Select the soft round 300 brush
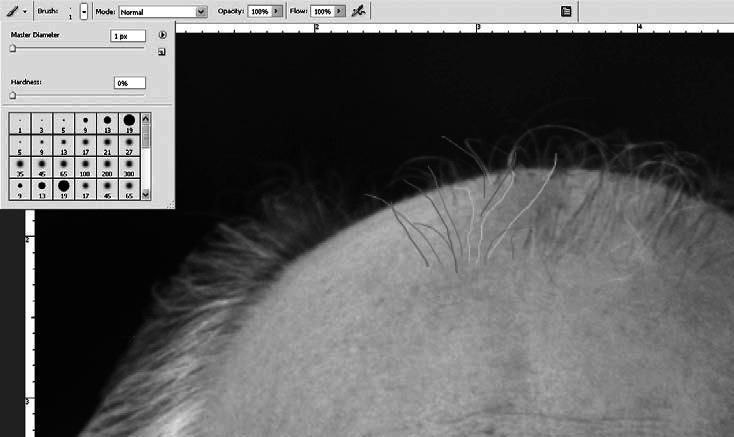The image size is (734, 437). coord(129,168)
